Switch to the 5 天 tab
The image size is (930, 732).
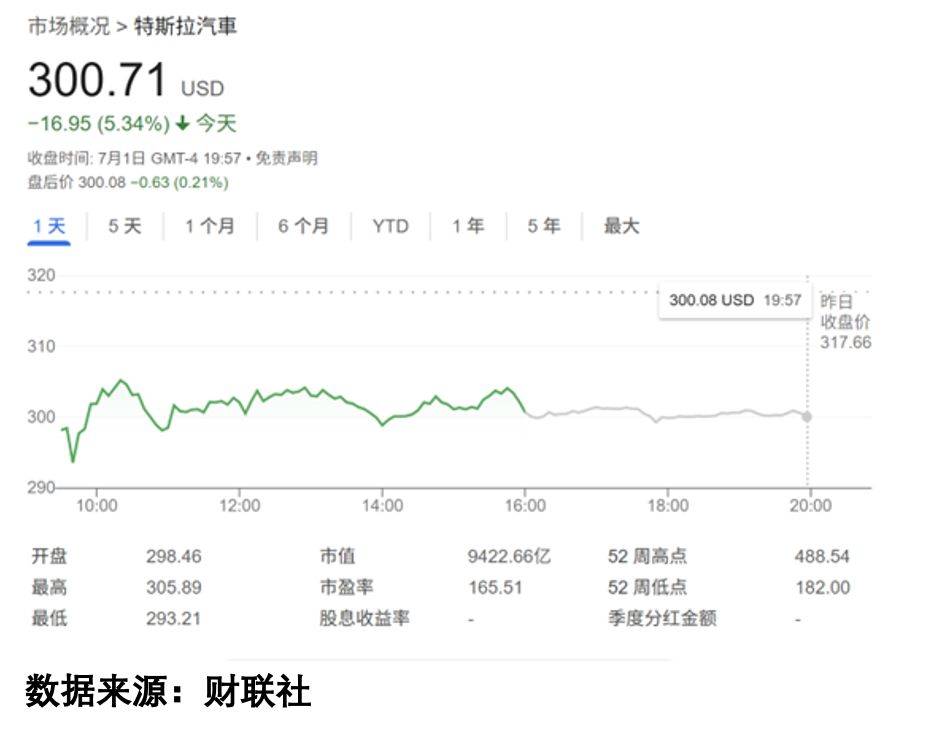tap(125, 226)
